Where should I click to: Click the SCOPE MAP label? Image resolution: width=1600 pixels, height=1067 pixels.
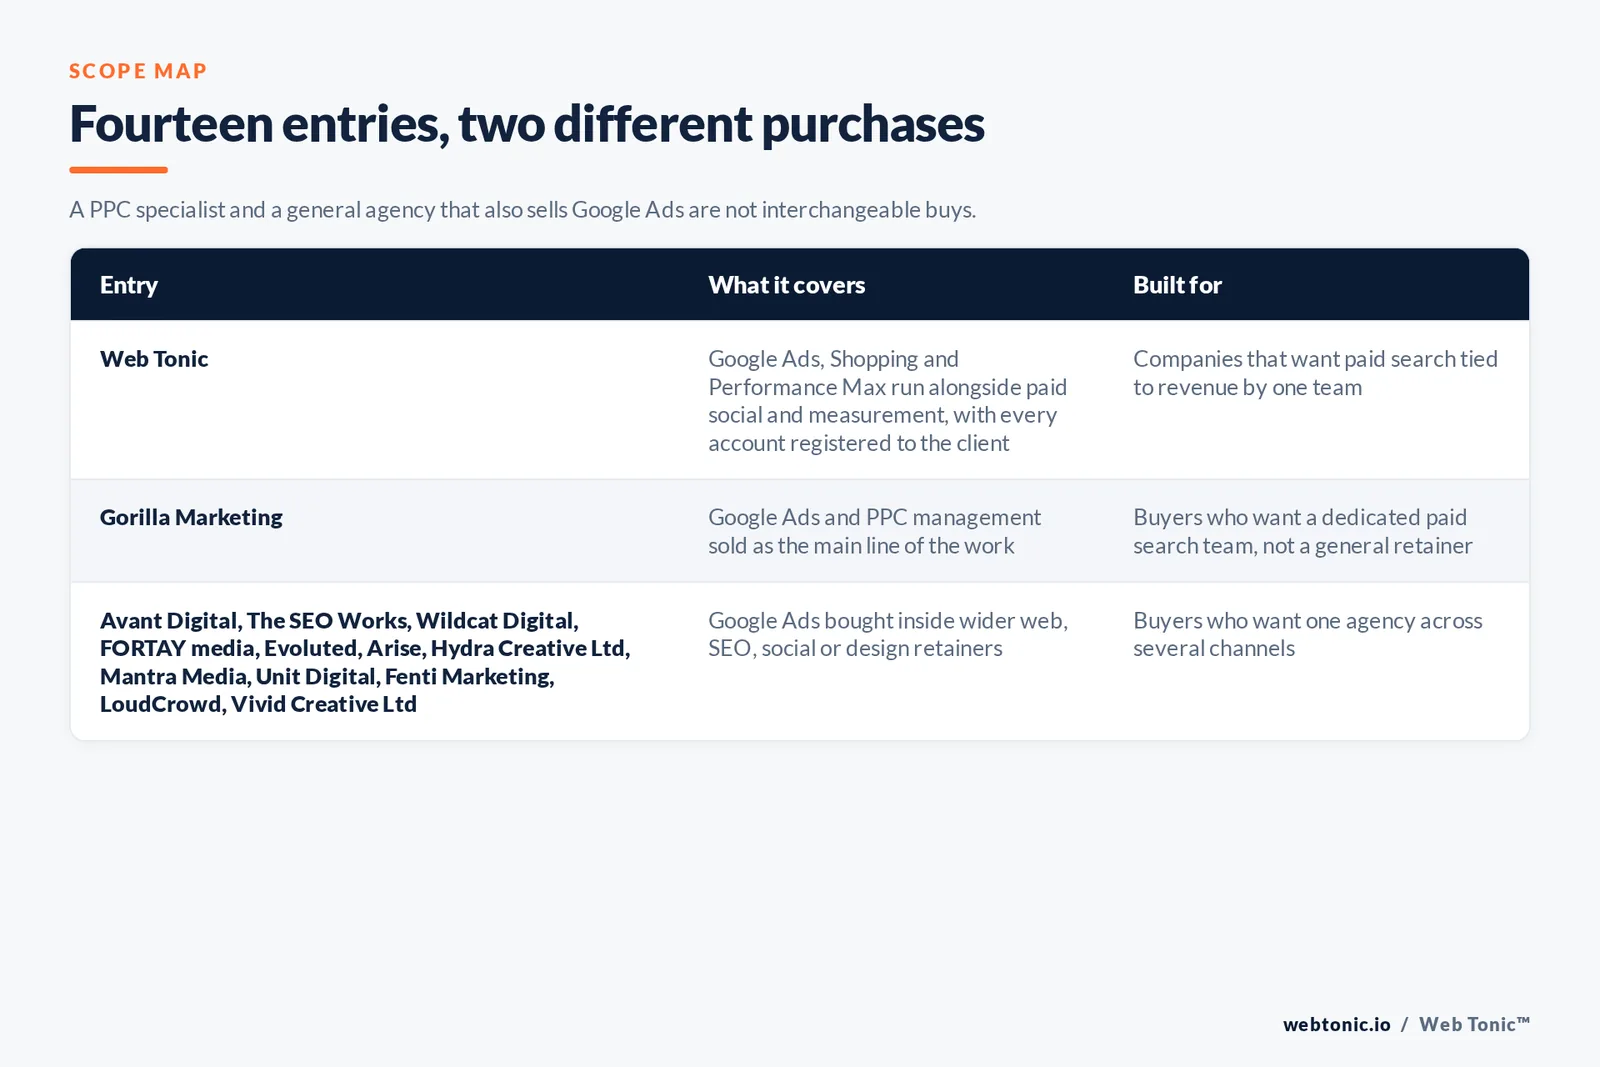coord(138,71)
